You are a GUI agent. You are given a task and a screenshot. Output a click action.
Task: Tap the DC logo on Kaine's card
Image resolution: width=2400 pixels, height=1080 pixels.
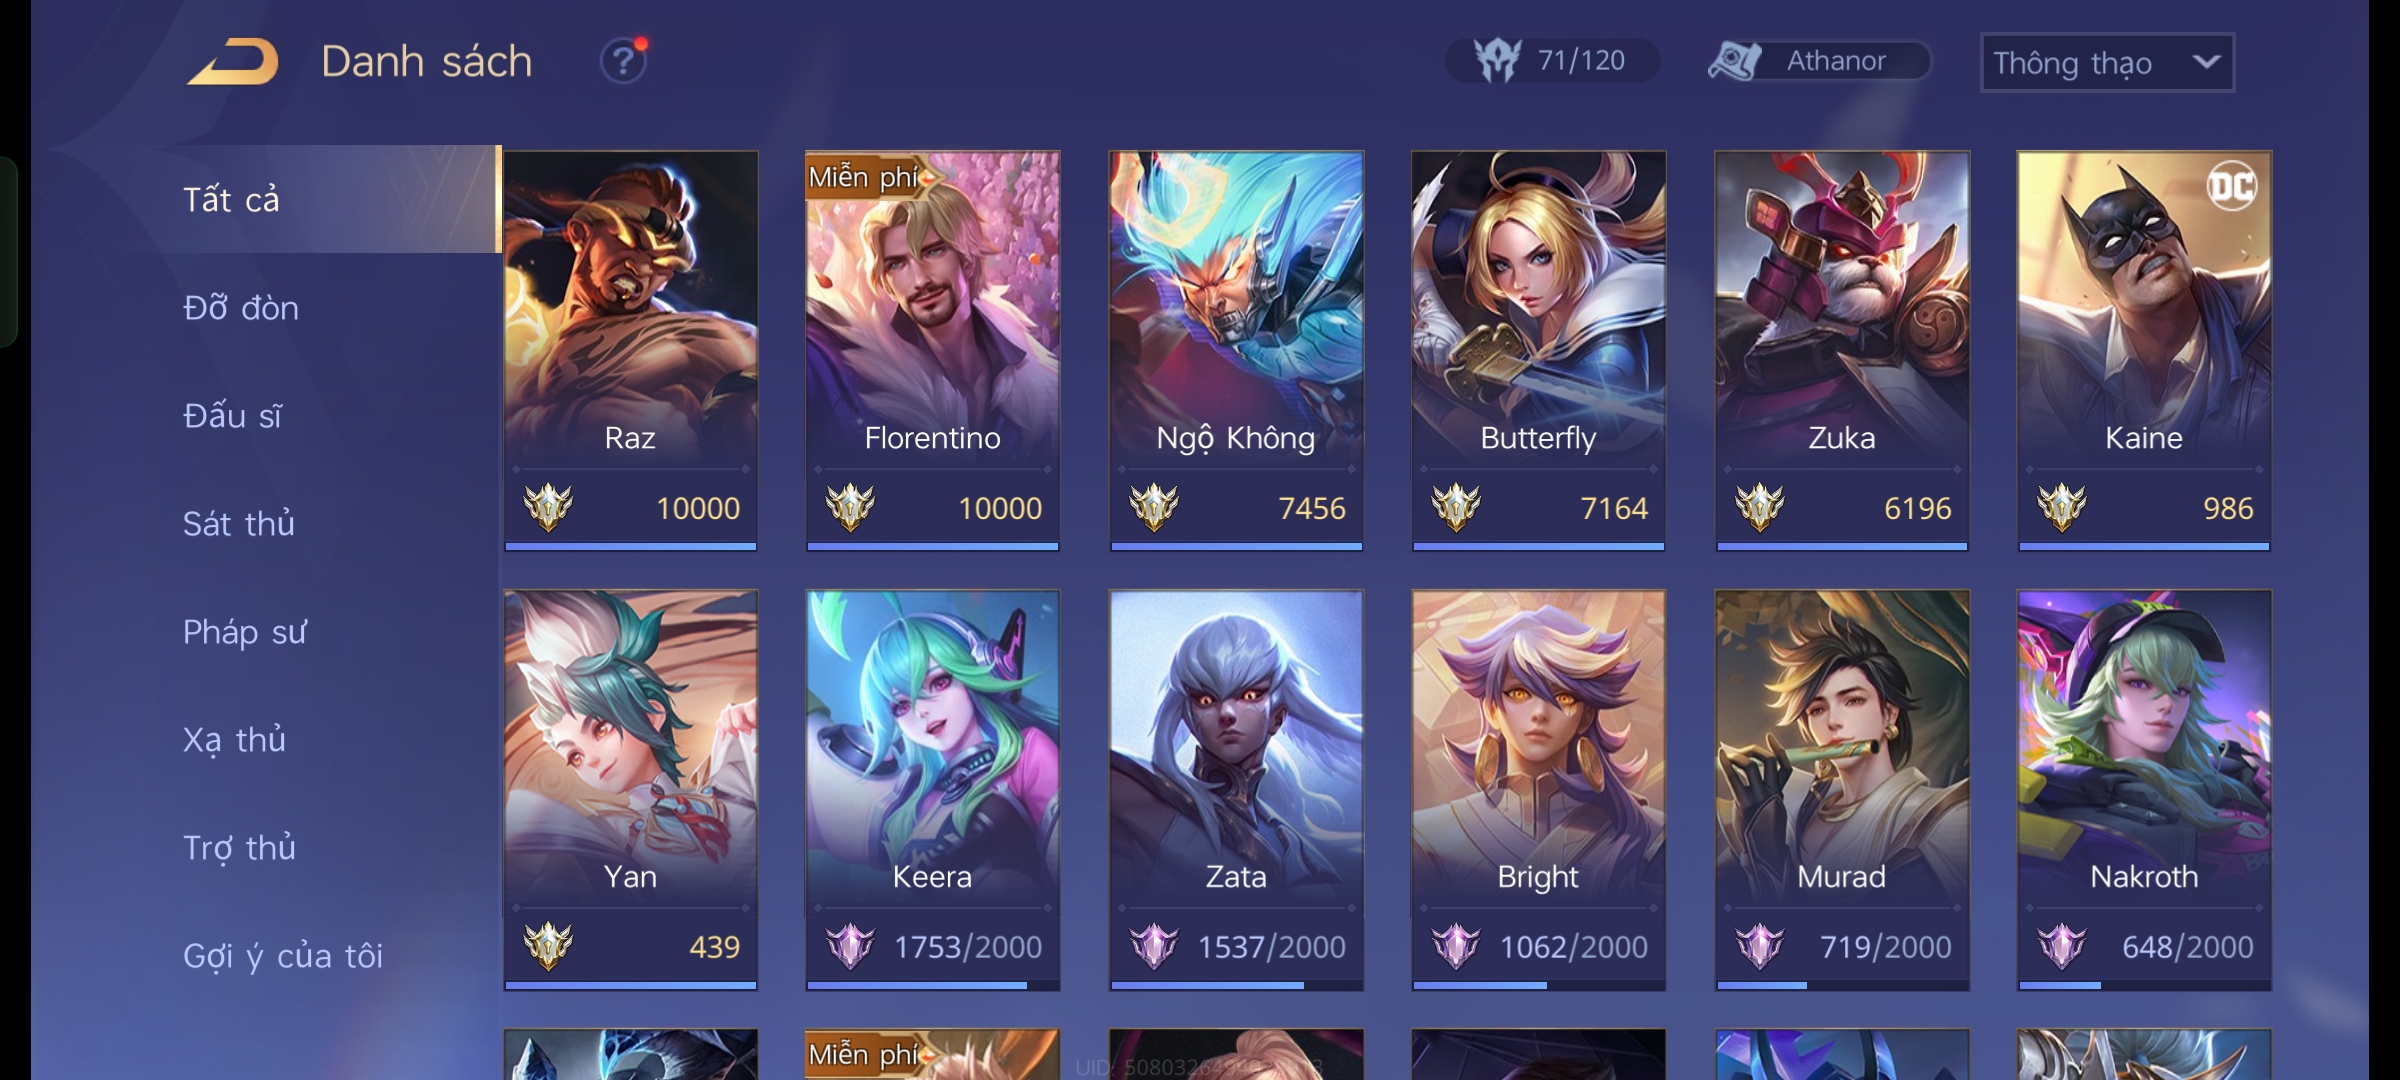(2231, 186)
